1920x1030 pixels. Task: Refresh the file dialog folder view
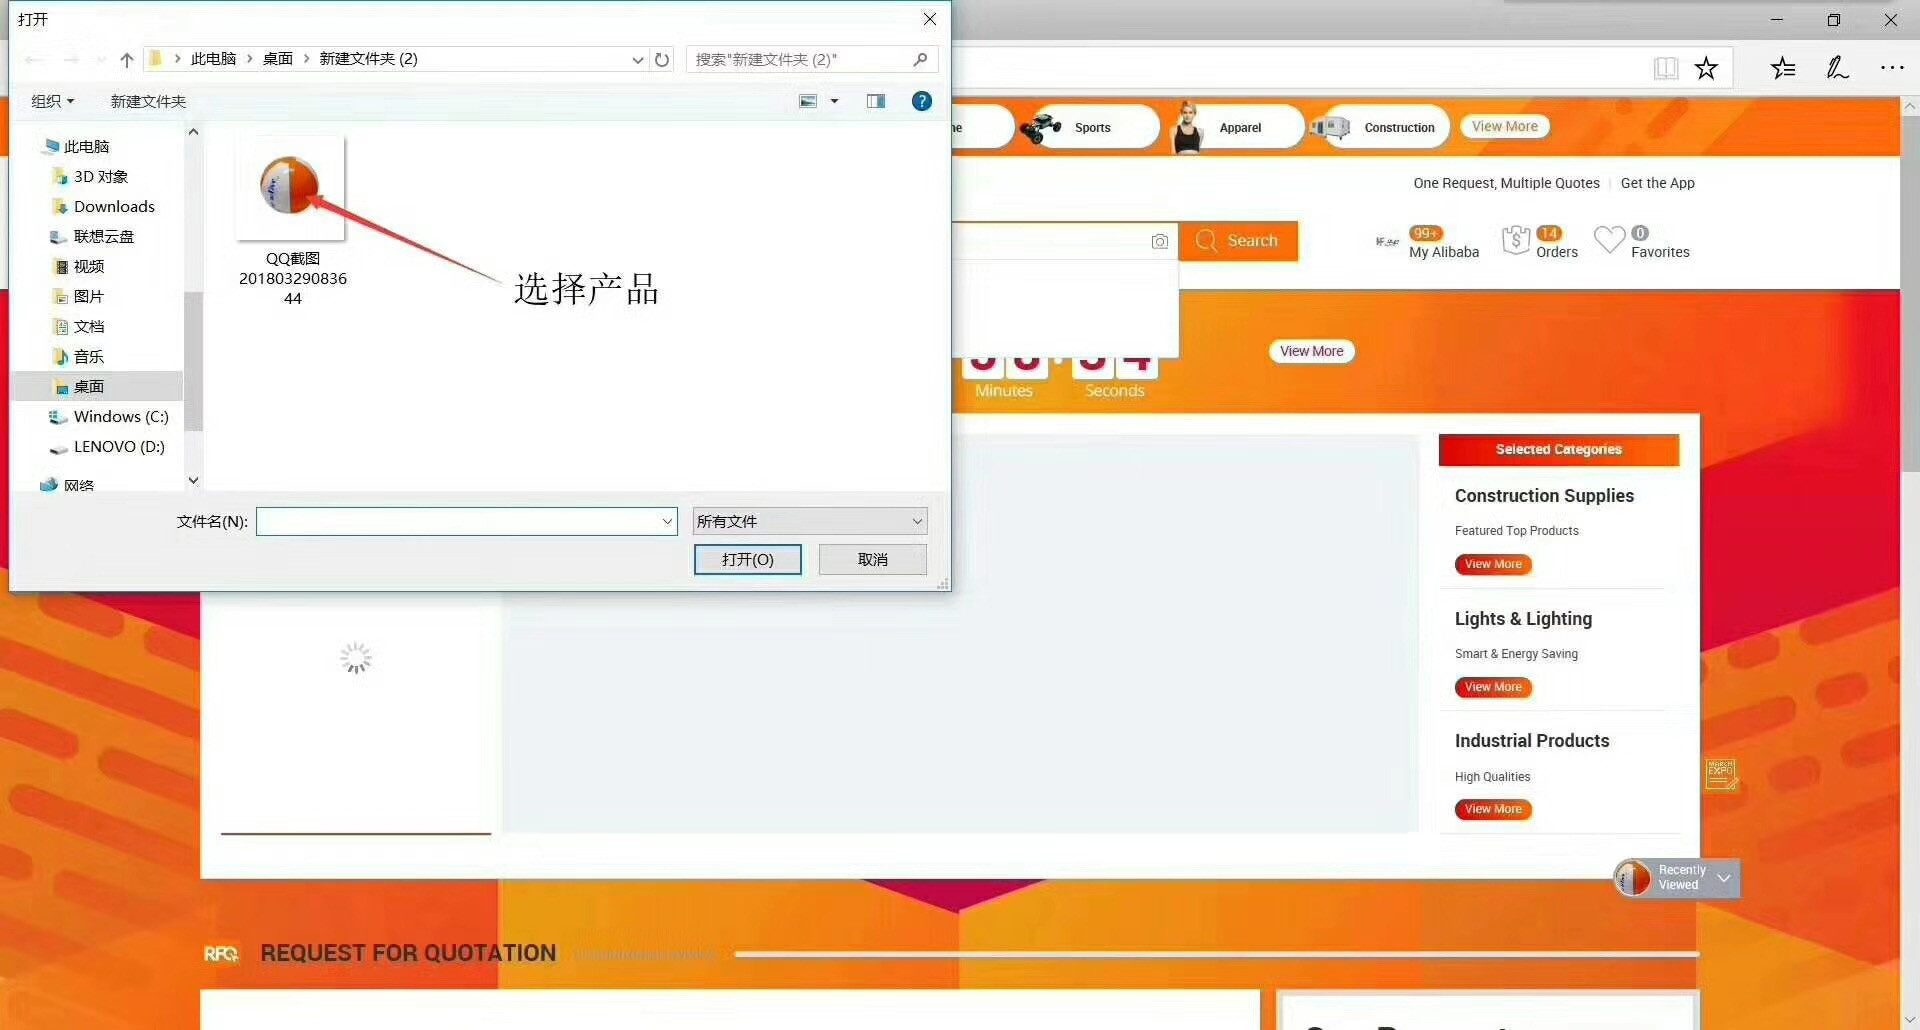[662, 60]
